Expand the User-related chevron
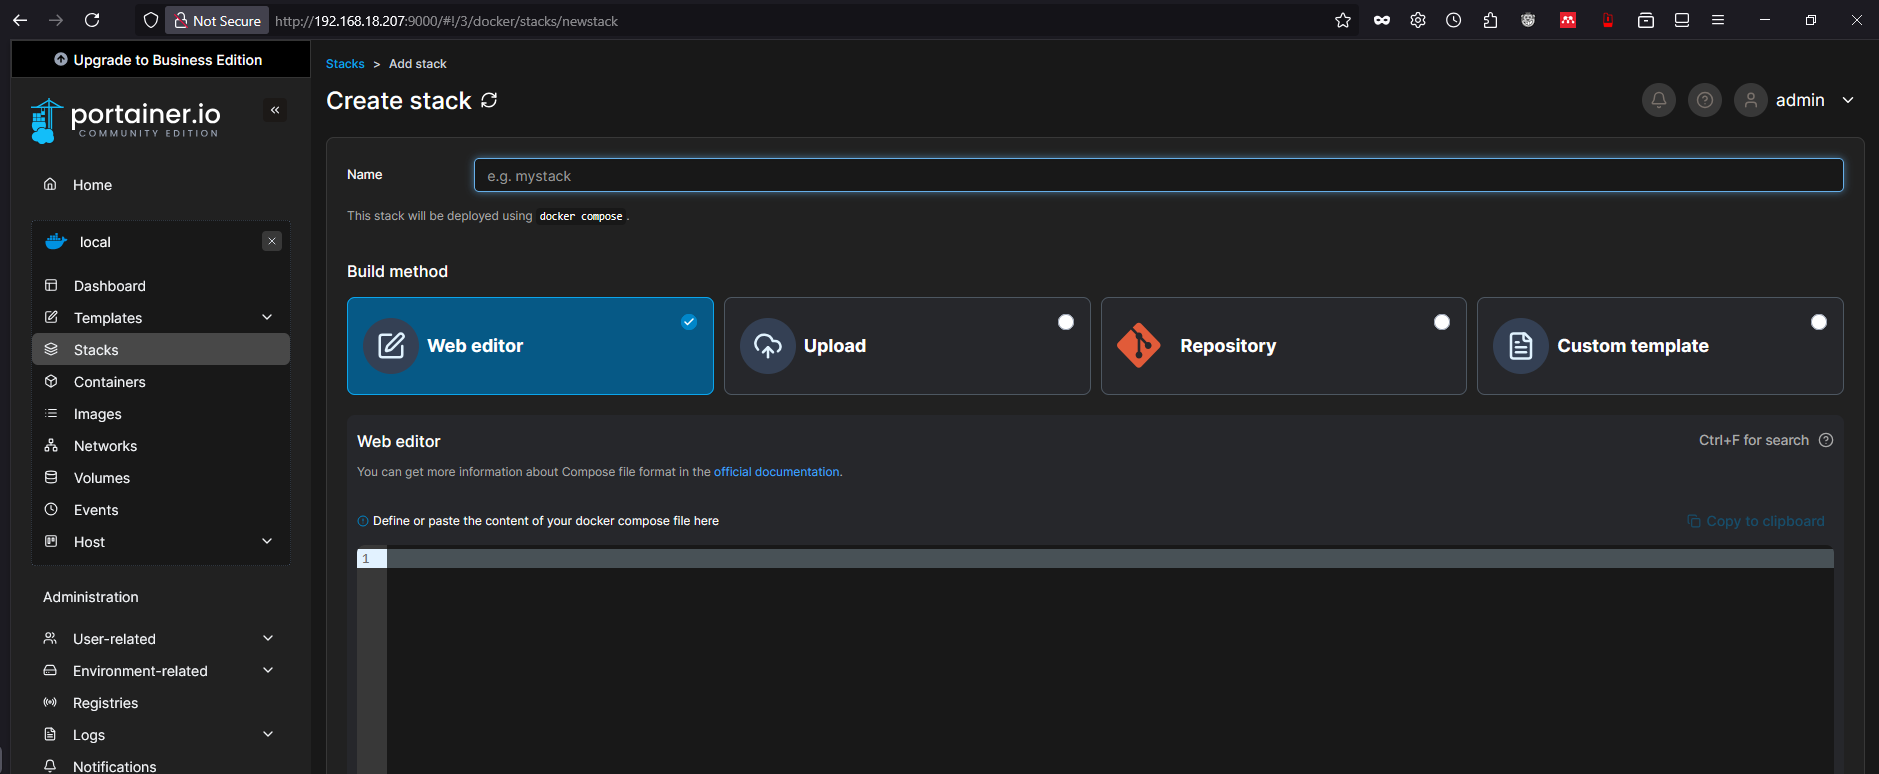This screenshot has height=774, width=1879. click(x=268, y=638)
